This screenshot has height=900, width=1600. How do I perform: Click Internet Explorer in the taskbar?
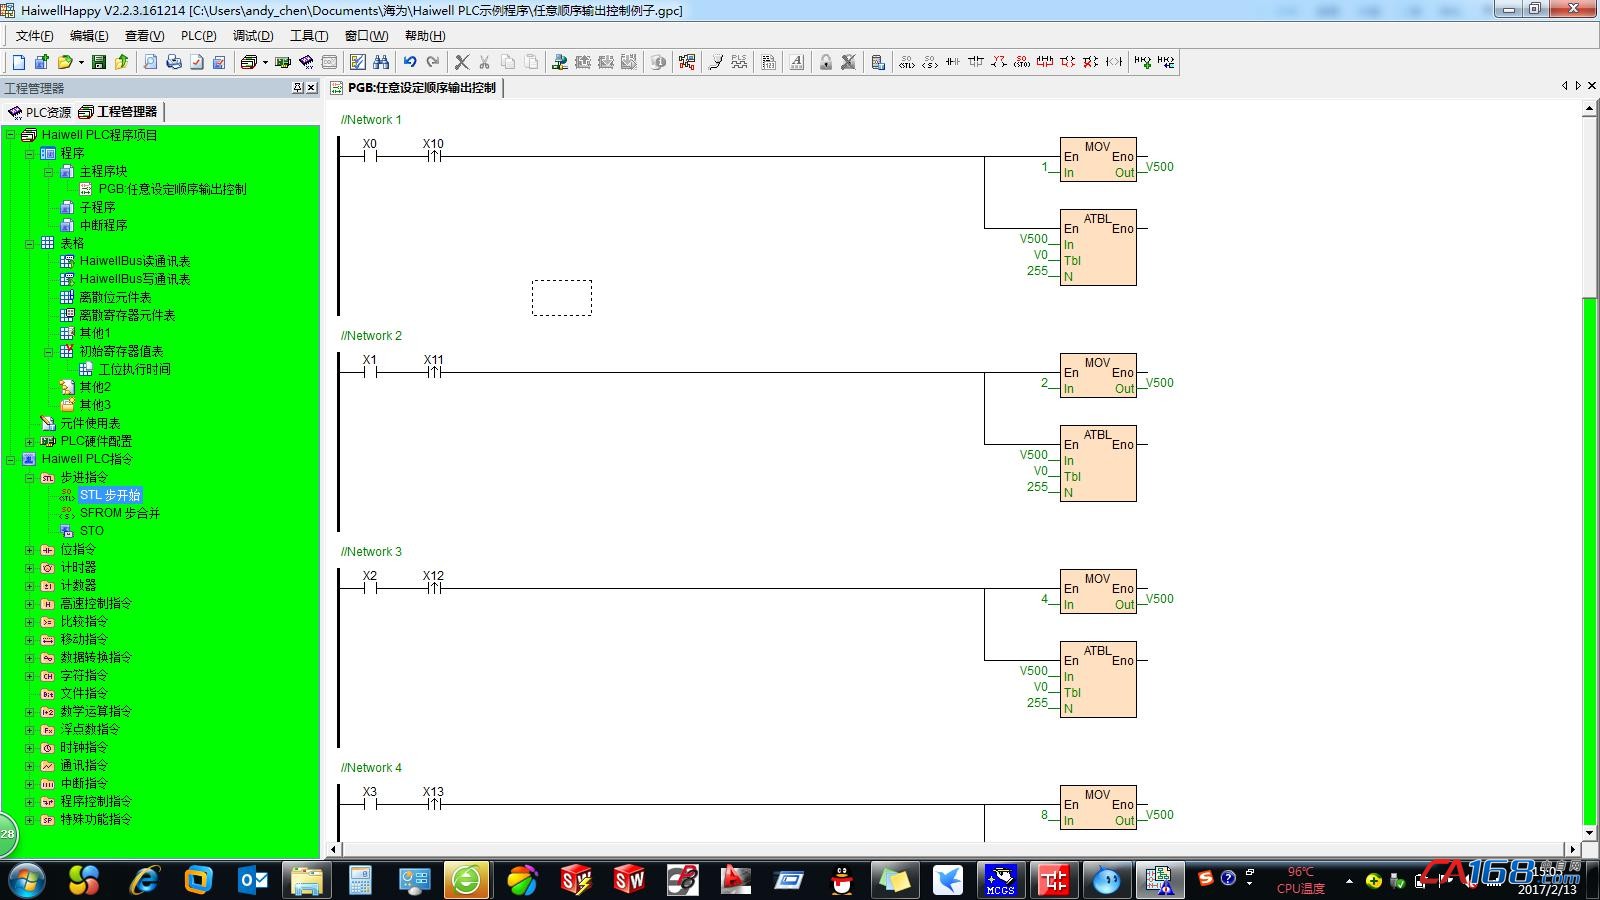[x=145, y=881]
